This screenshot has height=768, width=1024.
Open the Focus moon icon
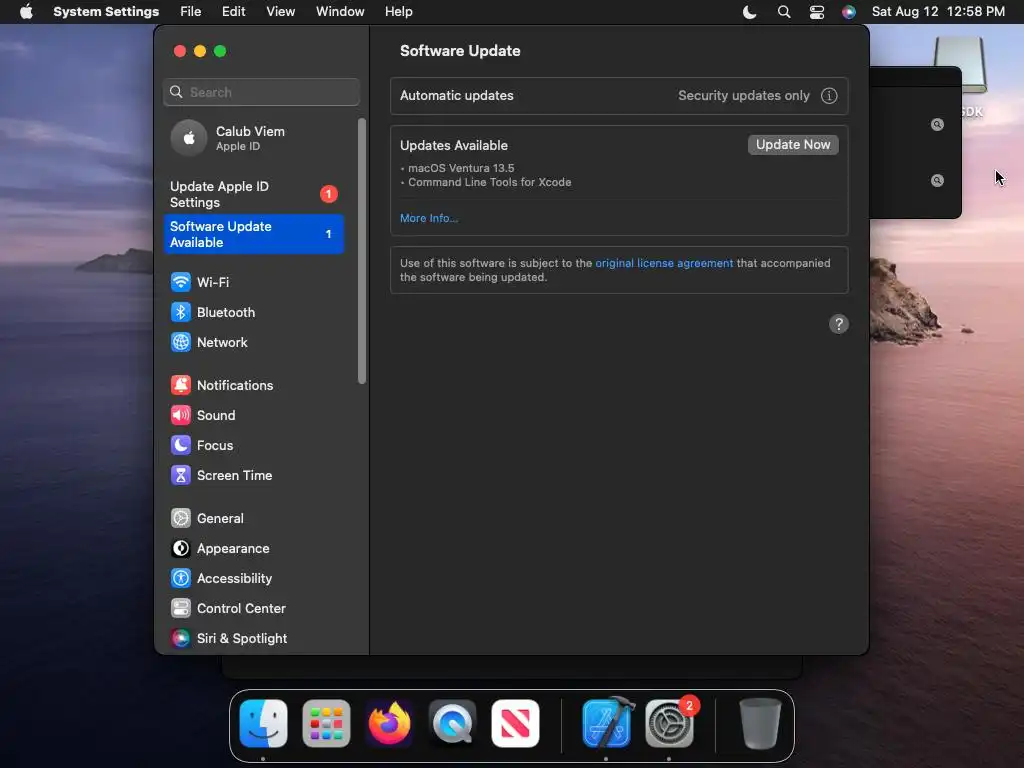[181, 445]
